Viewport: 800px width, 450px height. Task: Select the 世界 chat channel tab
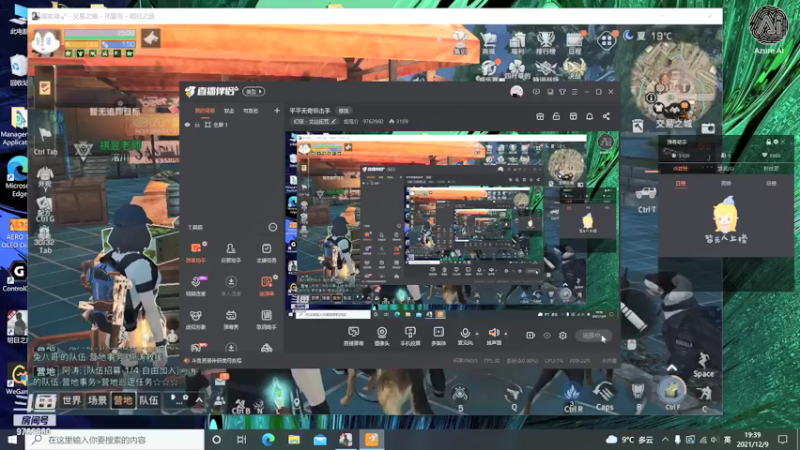pyautogui.click(x=71, y=401)
